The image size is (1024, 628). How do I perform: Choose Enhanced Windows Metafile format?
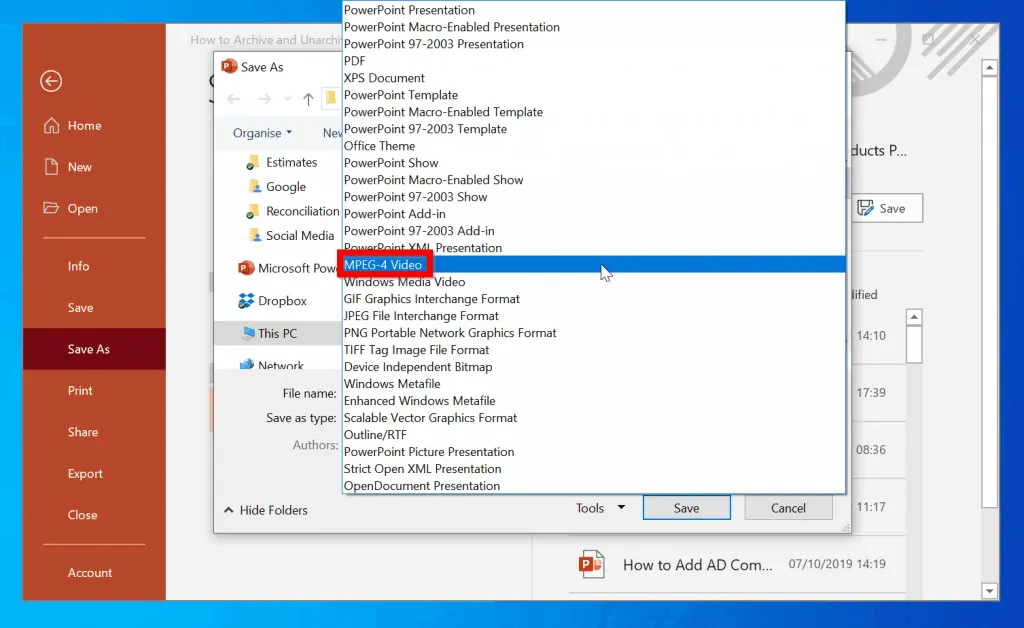tap(594, 400)
